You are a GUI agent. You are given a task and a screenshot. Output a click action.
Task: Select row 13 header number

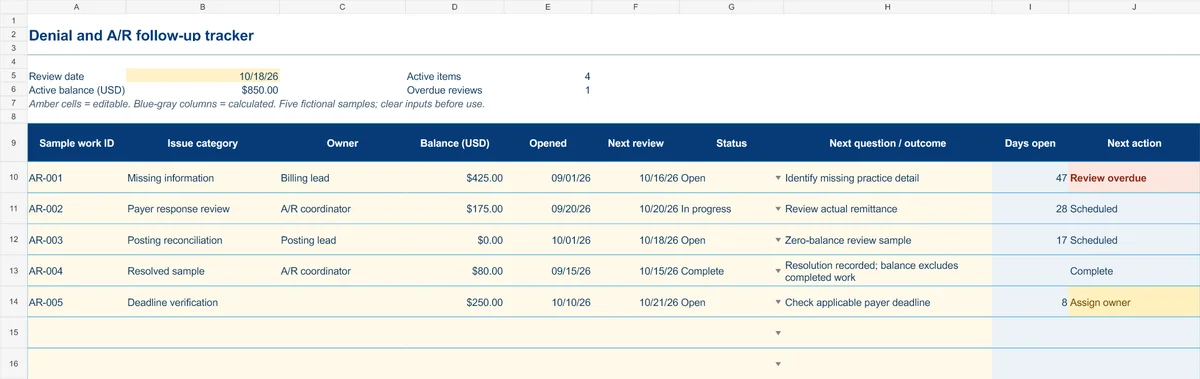[14, 271]
